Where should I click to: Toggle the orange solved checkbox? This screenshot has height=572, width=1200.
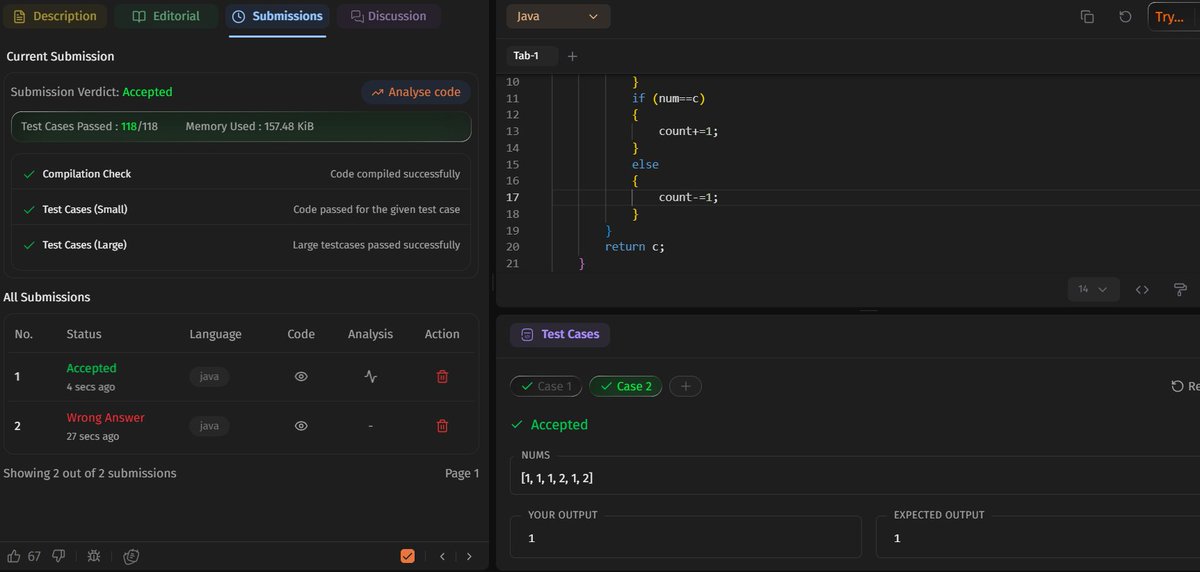coord(407,556)
